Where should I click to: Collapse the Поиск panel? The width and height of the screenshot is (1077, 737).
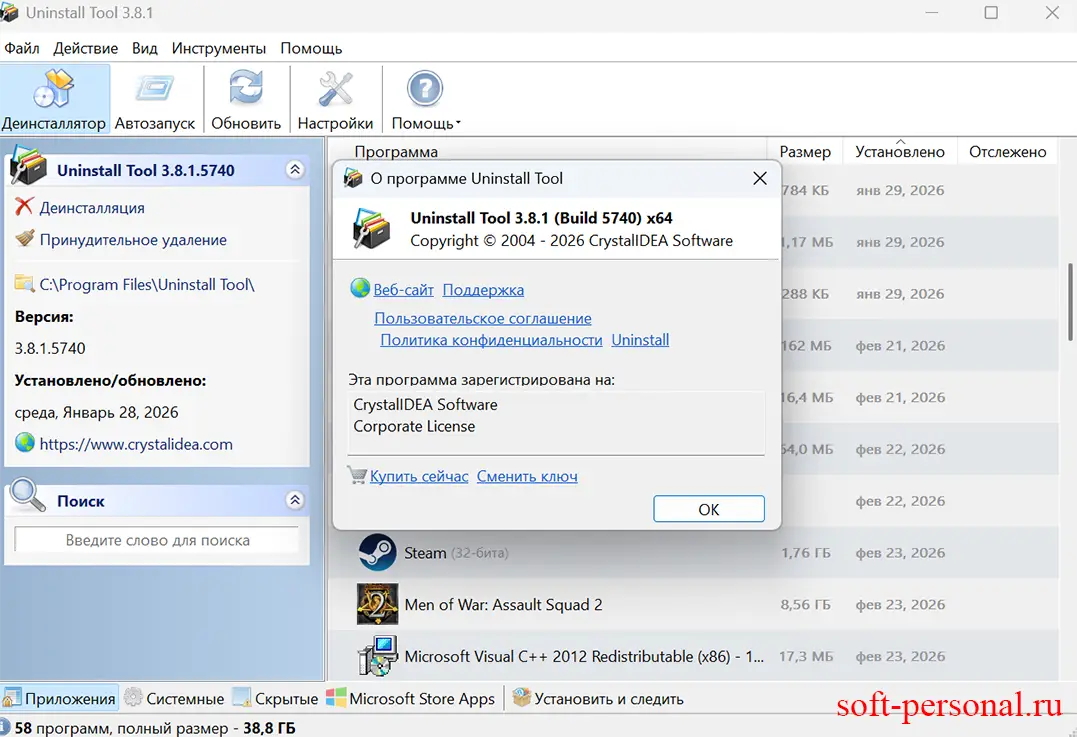295,500
